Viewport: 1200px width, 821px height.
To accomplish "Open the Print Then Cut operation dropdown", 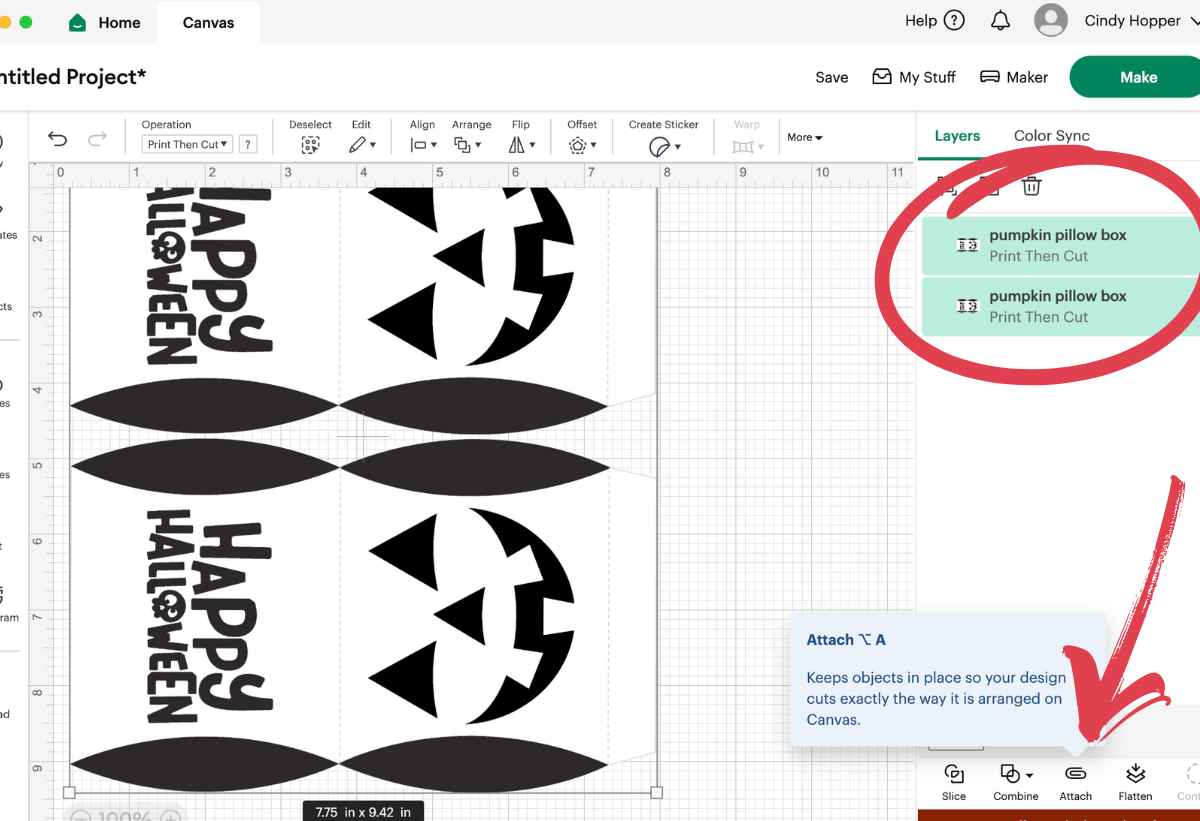I will point(187,144).
